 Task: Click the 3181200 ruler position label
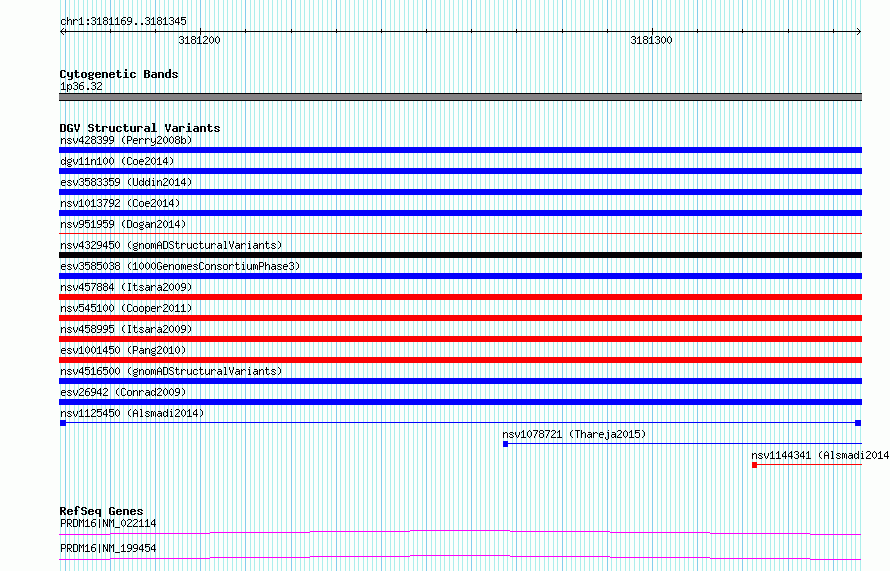click(x=199, y=40)
